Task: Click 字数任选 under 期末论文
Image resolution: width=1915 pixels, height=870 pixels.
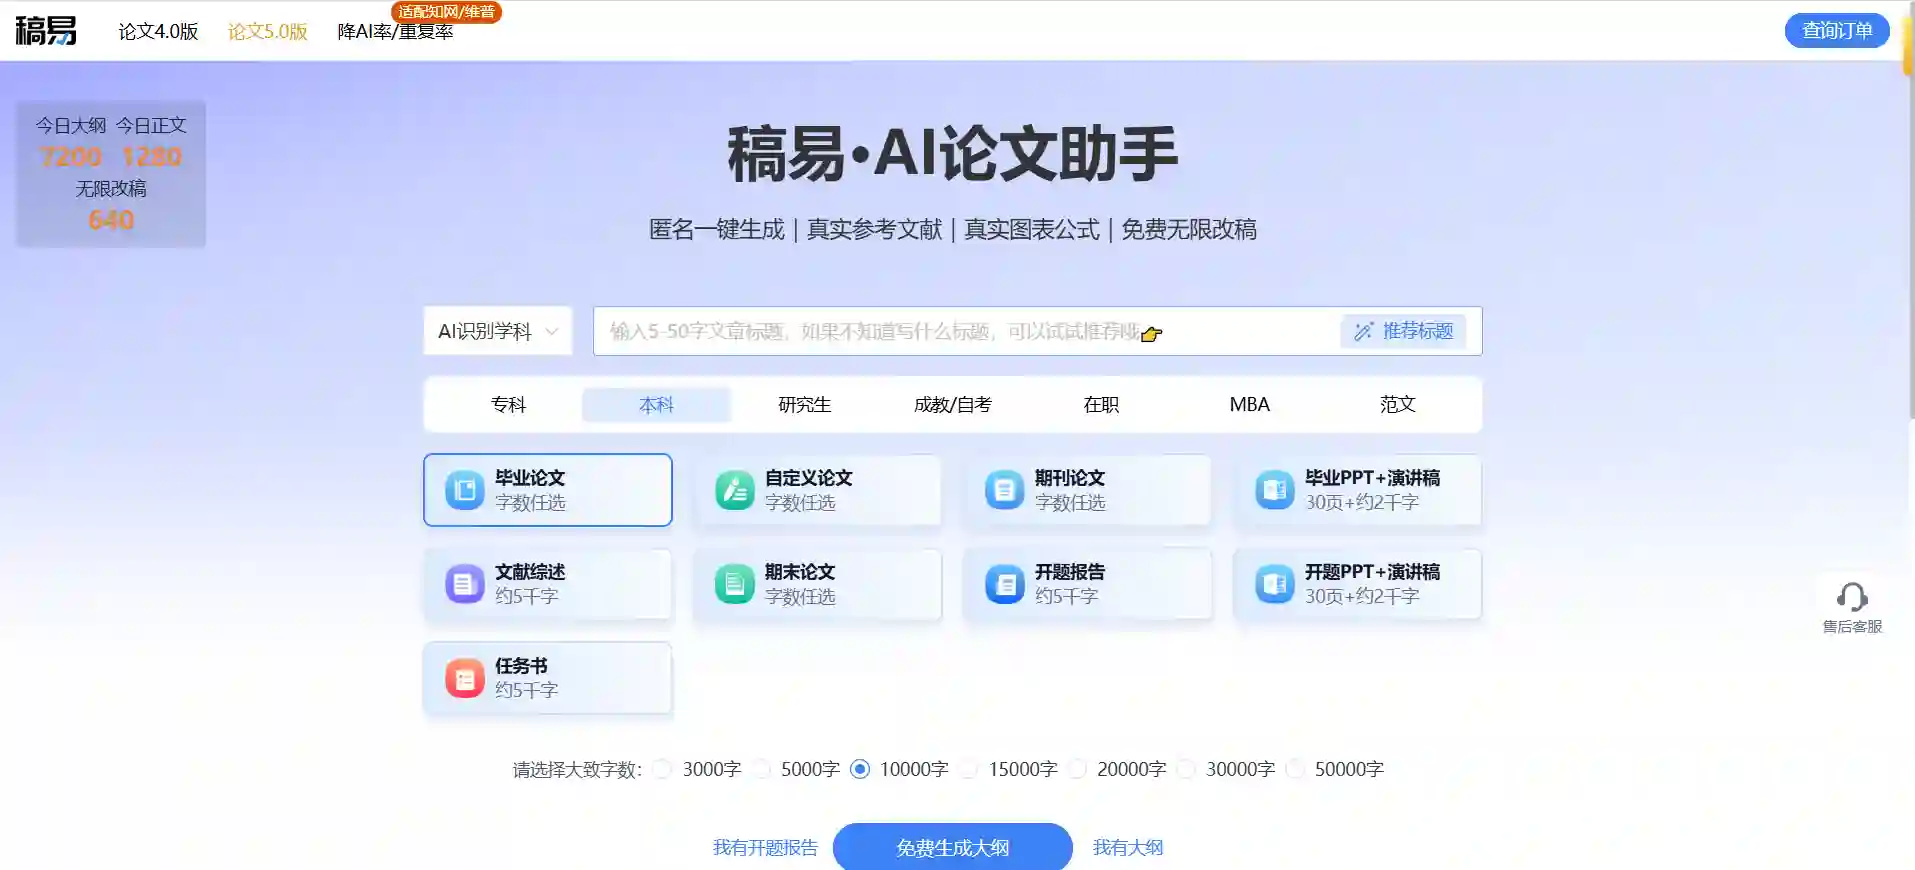Action: tap(800, 597)
